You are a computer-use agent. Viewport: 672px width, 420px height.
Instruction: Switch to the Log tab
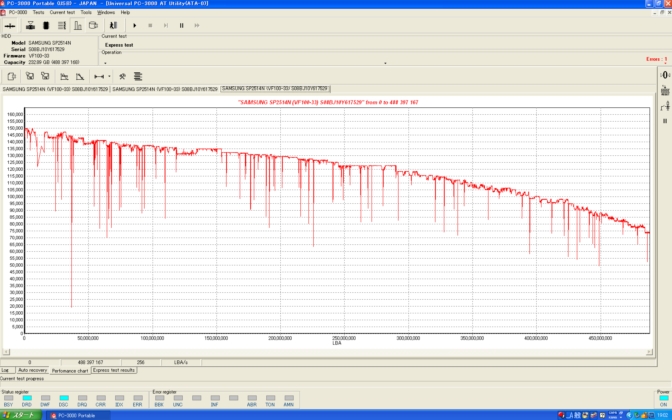5,370
